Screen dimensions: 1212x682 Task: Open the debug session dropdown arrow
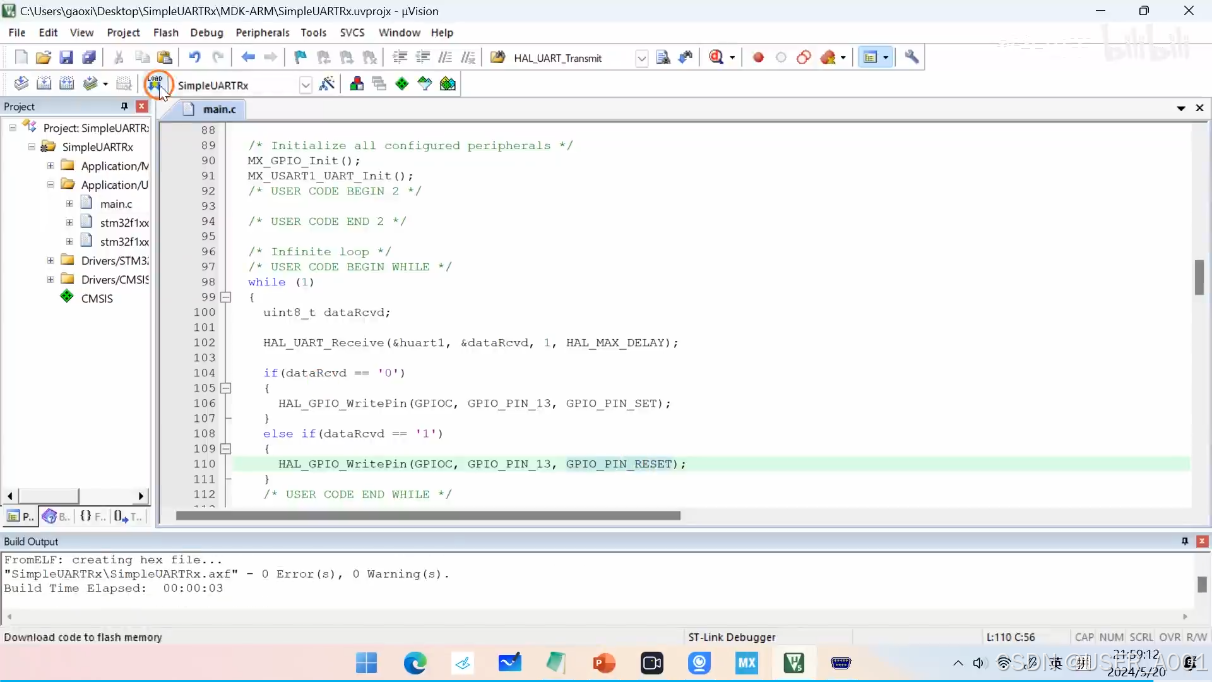point(732,58)
